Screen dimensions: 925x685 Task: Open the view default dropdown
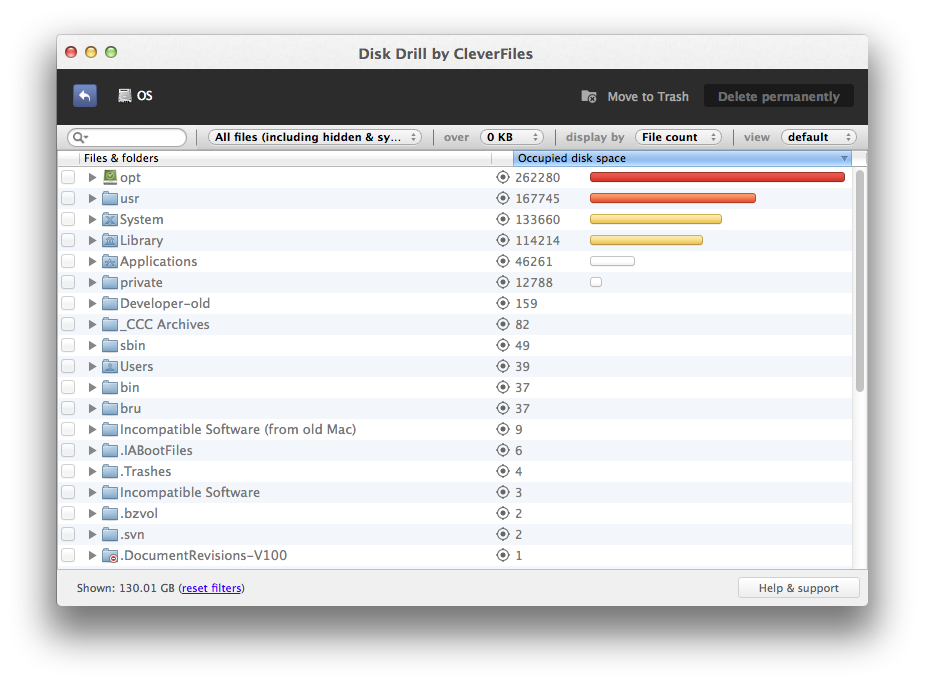[x=819, y=137]
